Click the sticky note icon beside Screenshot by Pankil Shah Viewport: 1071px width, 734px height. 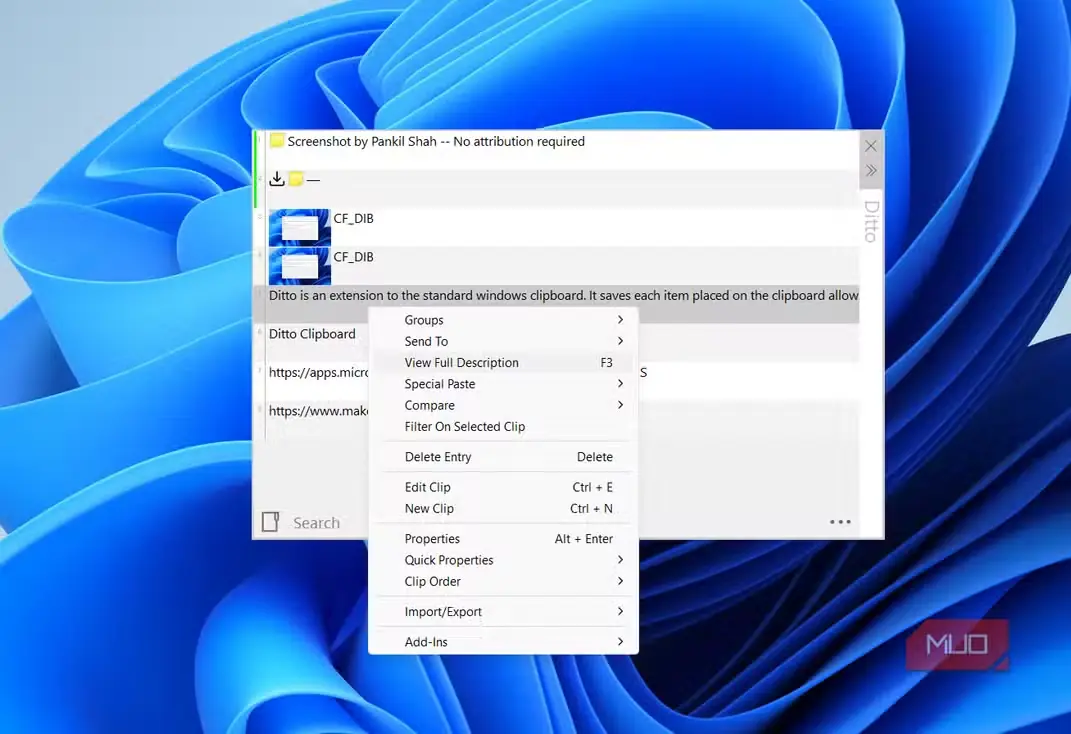(277, 141)
